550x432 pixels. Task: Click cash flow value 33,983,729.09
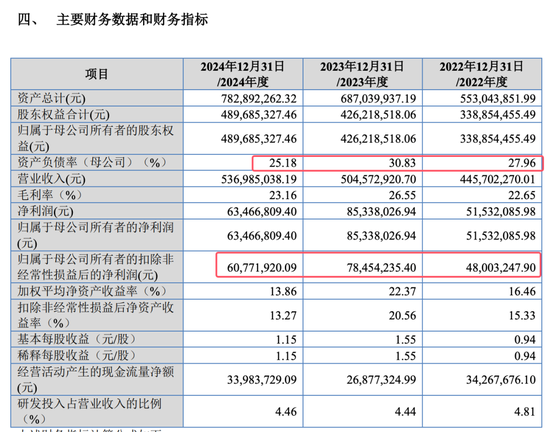262,380
